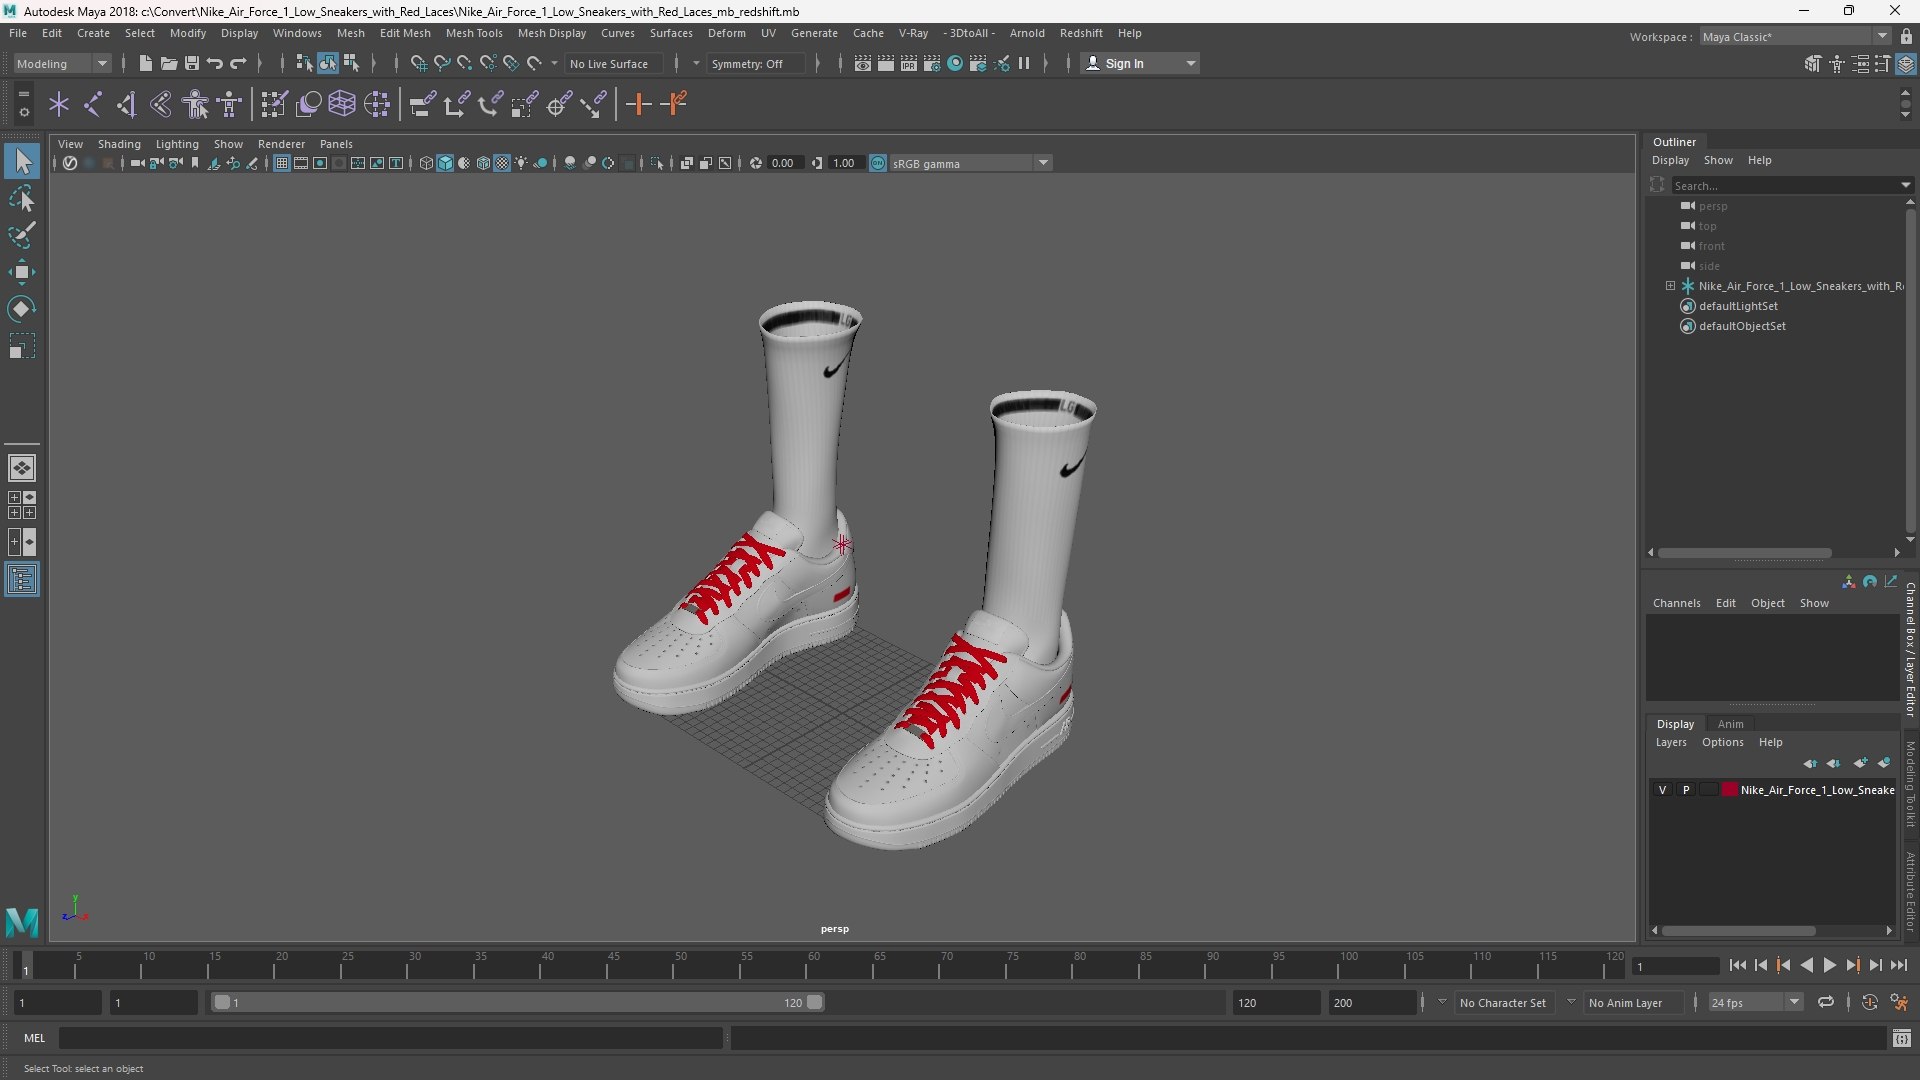Switch to the four view layout
Image resolution: width=1920 pixels, height=1080 pixels.
(x=22, y=504)
